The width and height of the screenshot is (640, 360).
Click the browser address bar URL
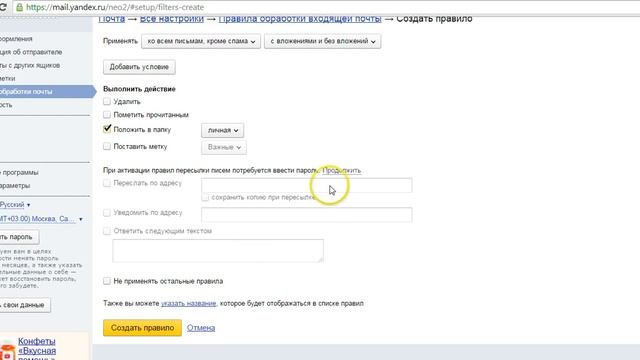point(115,7)
